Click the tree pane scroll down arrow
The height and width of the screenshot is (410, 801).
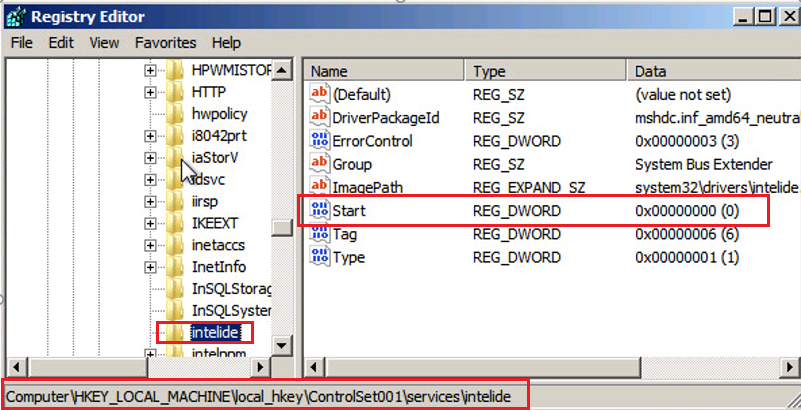pos(281,346)
